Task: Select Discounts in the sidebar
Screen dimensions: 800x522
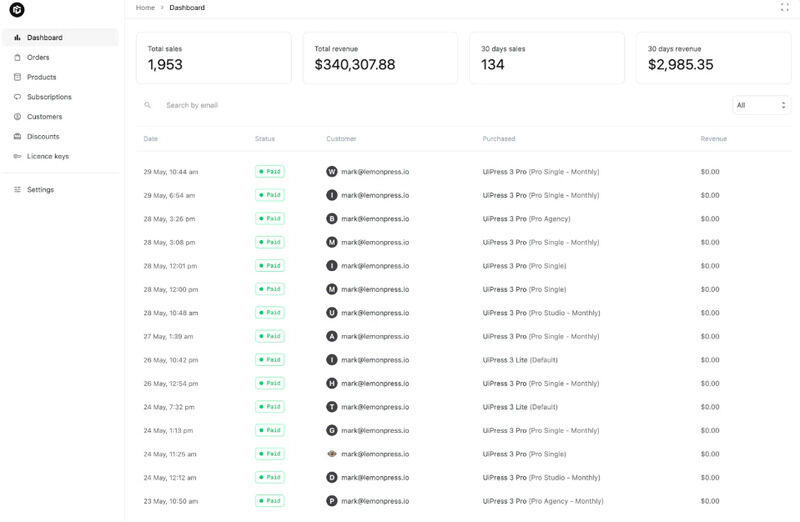Action: [60, 136]
